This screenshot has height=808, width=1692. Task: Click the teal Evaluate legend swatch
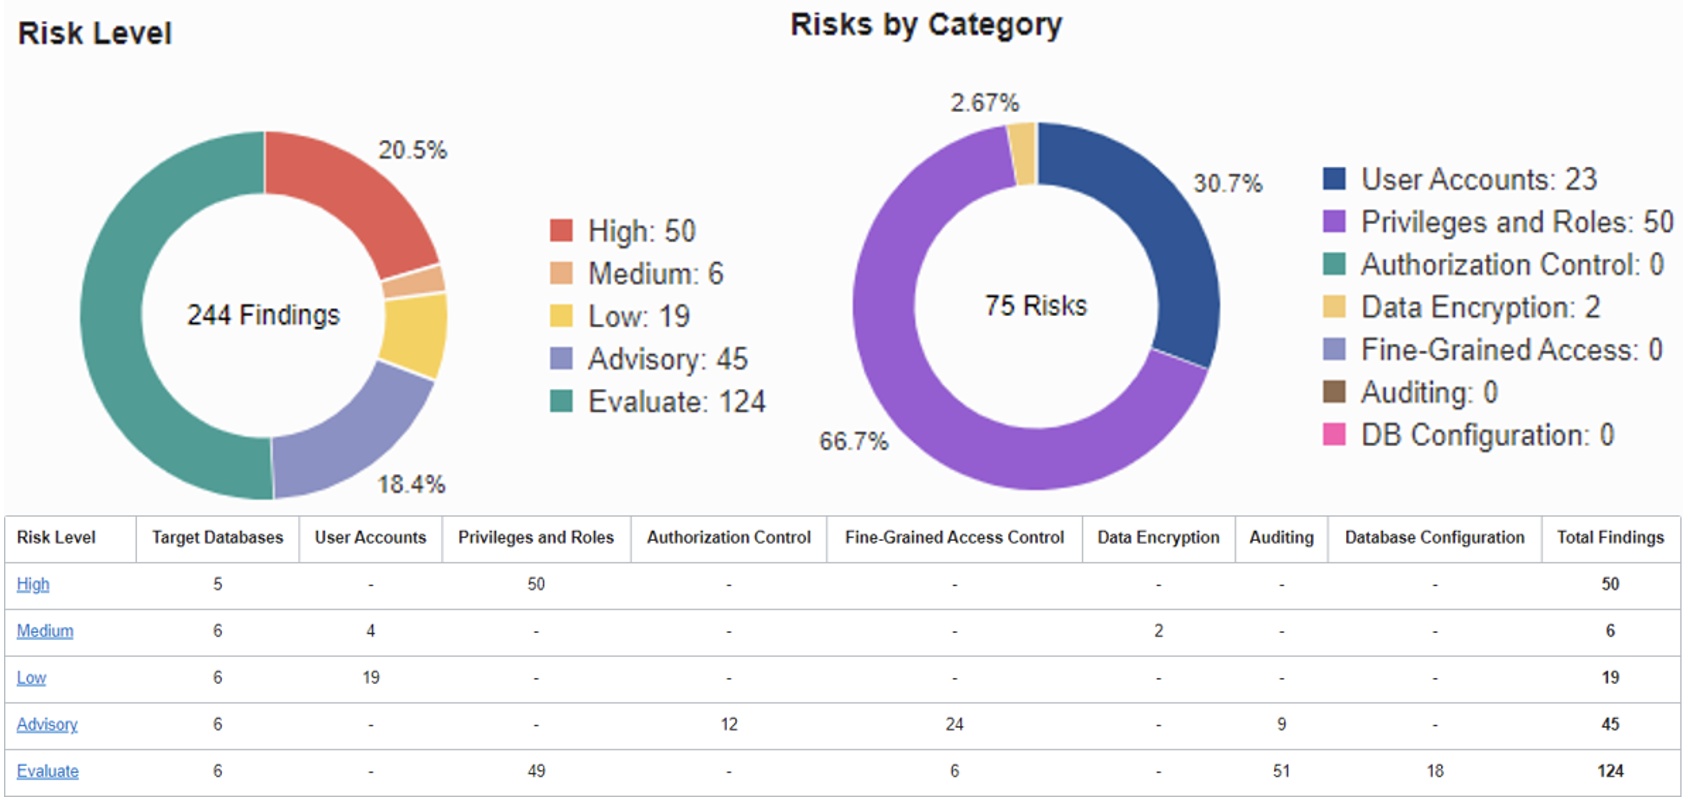point(561,401)
